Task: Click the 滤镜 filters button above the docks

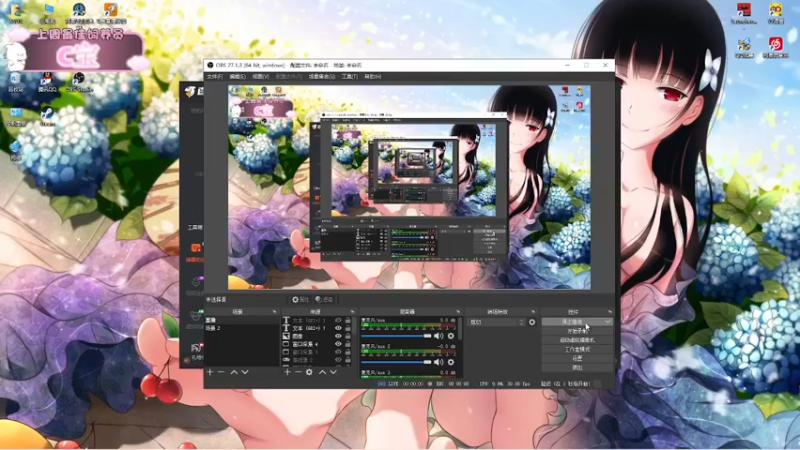Action: point(324,299)
